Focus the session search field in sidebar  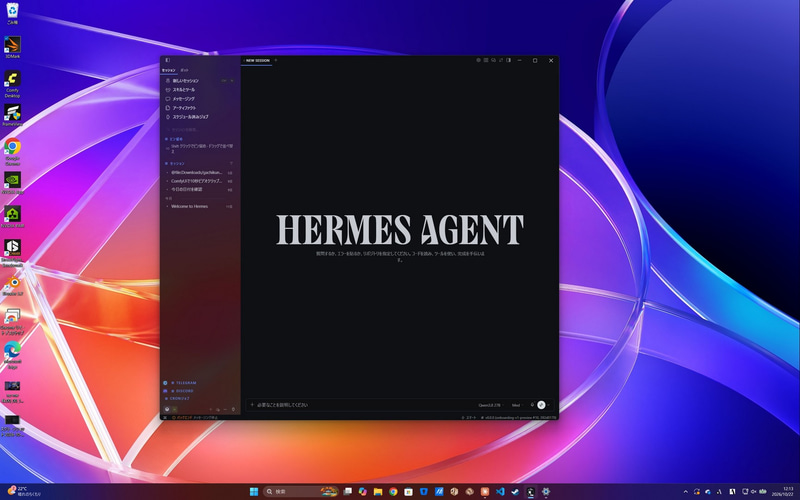point(199,129)
